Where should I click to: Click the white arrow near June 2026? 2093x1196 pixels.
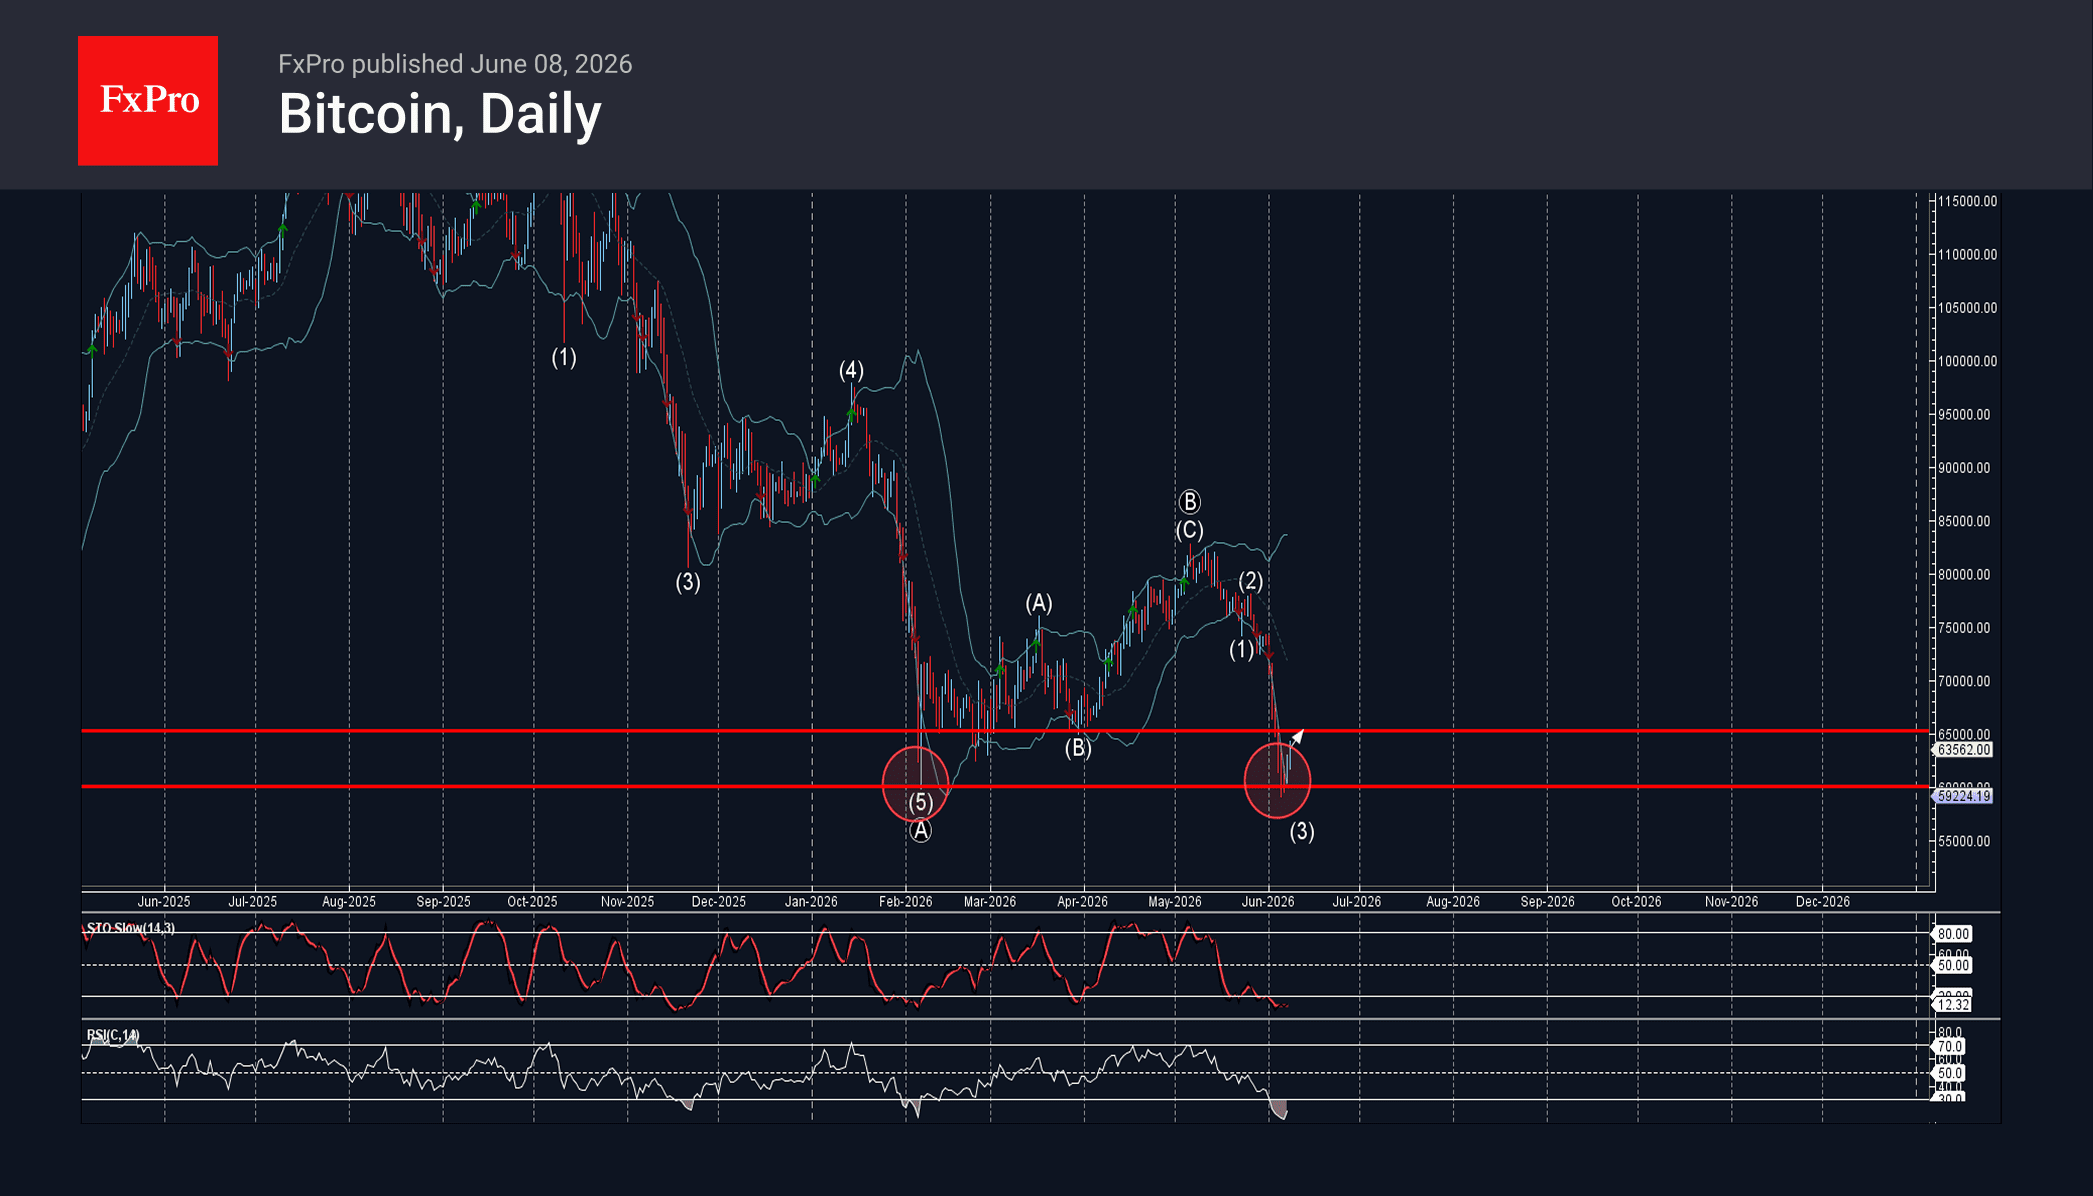pyautogui.click(x=1297, y=738)
